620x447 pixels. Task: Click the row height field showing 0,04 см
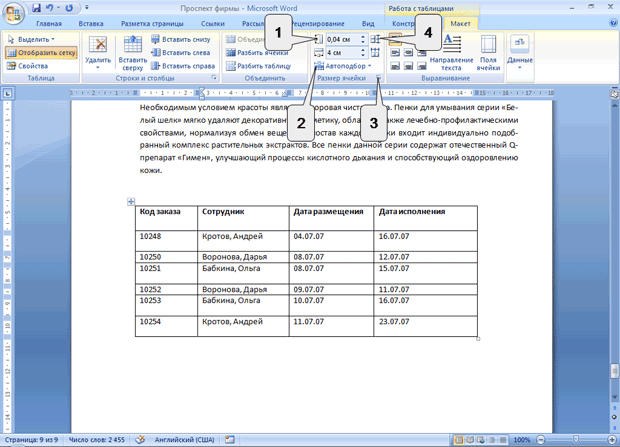pos(343,39)
